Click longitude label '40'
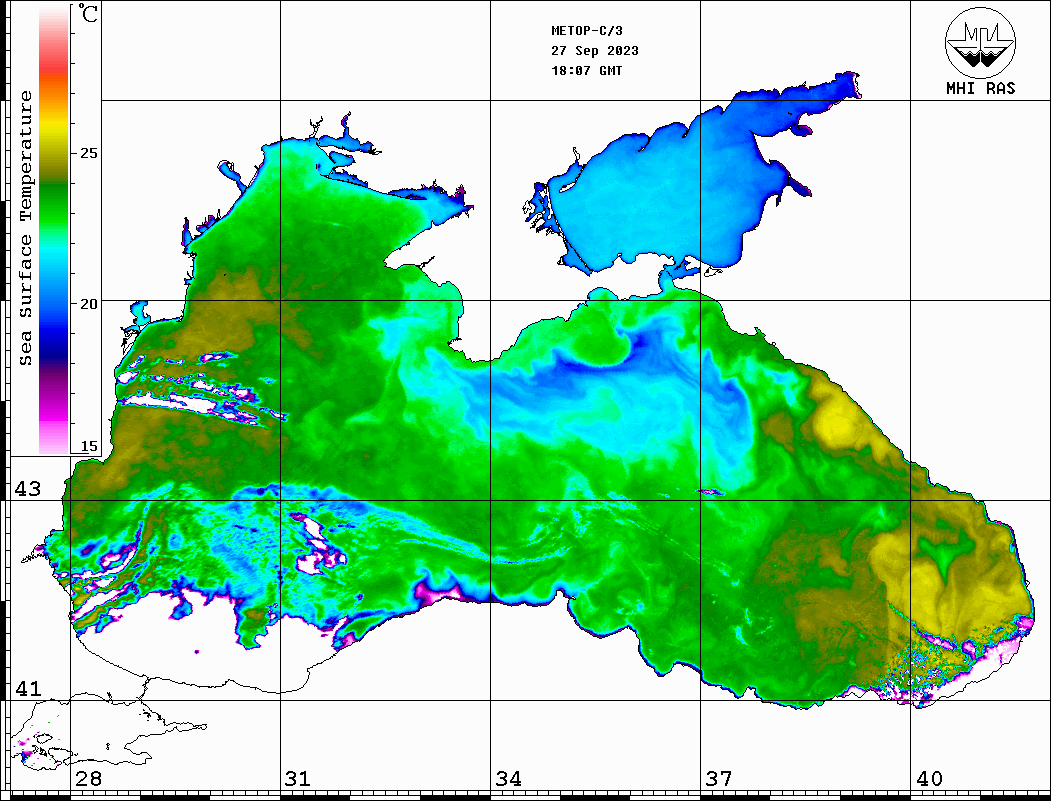Viewport: 1051px width, 801px height. click(x=929, y=779)
